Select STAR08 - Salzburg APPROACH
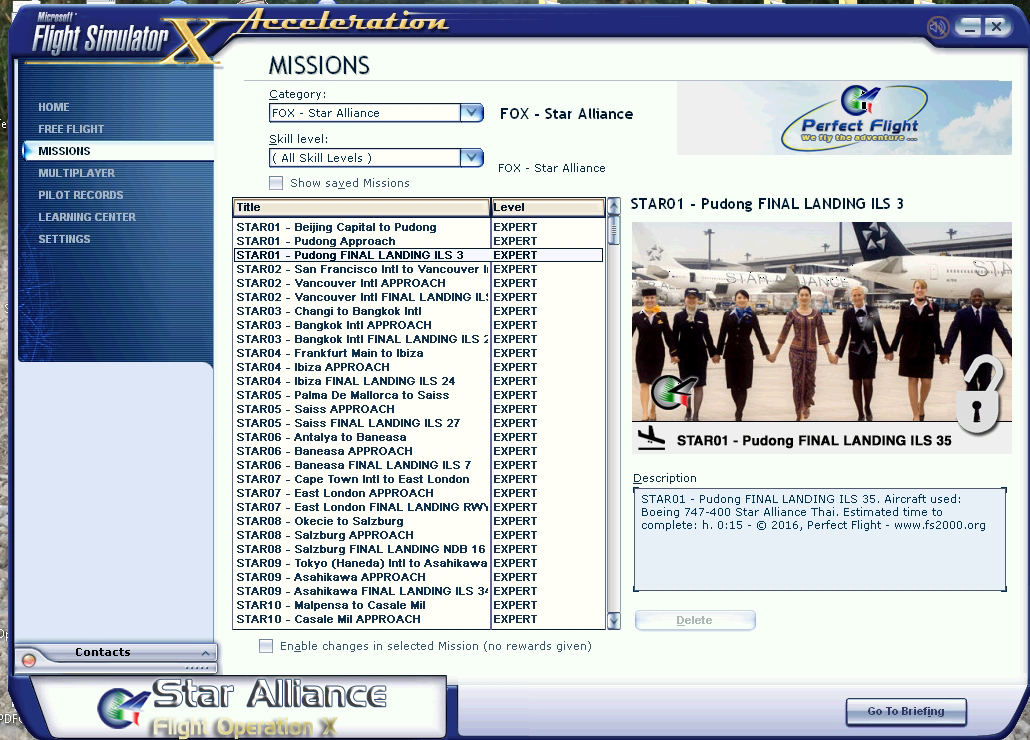1030x740 pixels. (418, 536)
